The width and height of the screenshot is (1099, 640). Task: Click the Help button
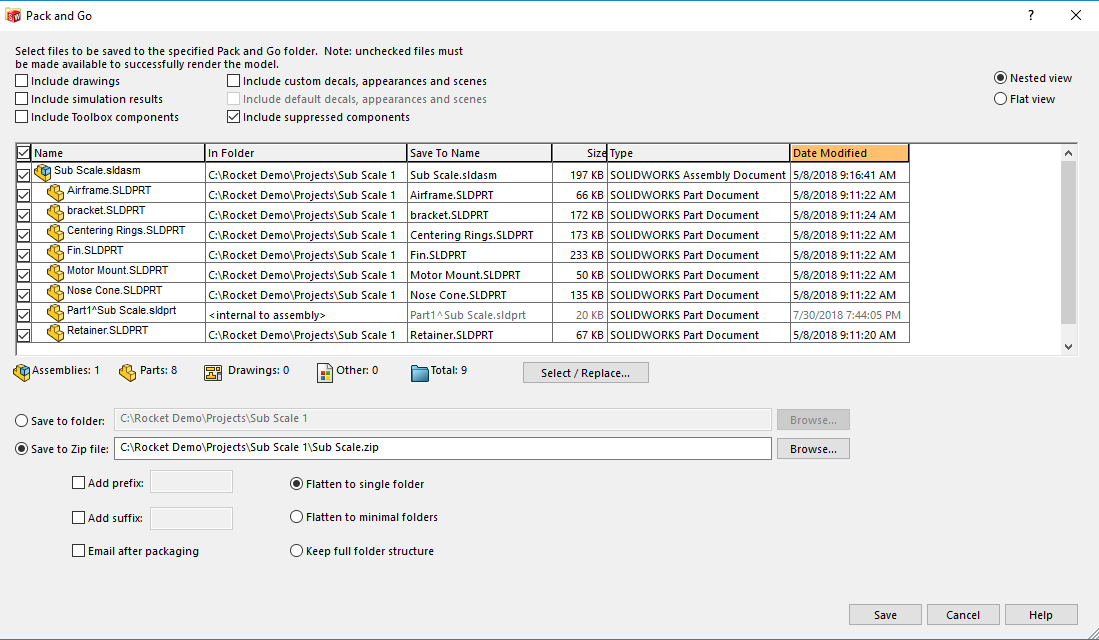point(1041,615)
